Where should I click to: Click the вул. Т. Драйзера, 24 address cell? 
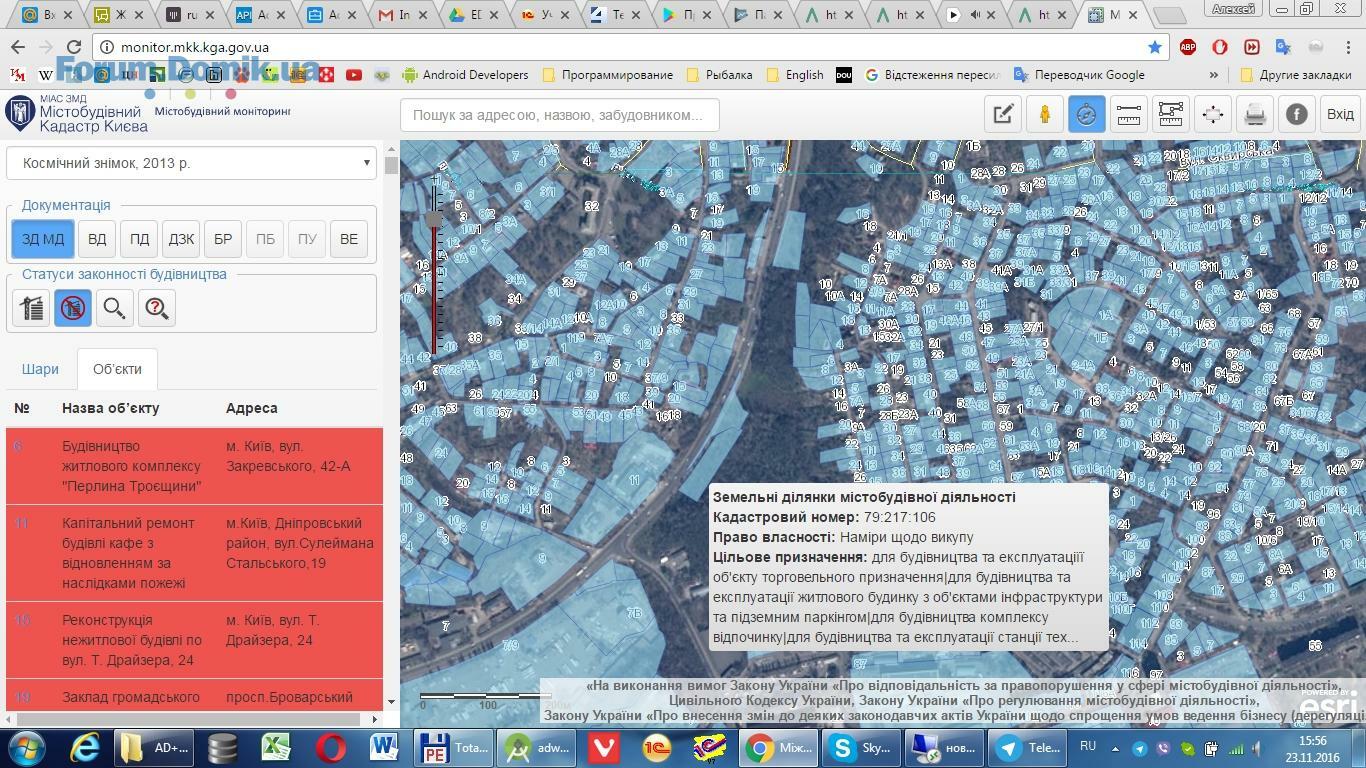[272, 630]
